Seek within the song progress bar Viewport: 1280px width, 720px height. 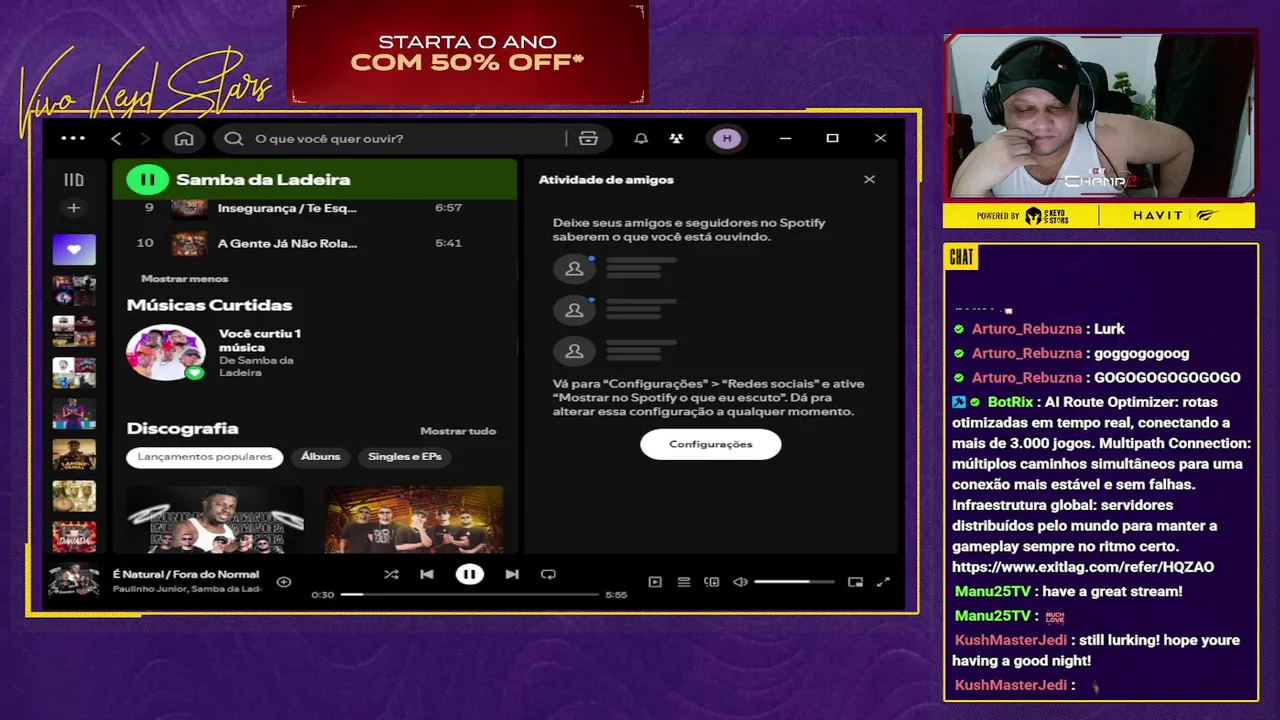469,595
